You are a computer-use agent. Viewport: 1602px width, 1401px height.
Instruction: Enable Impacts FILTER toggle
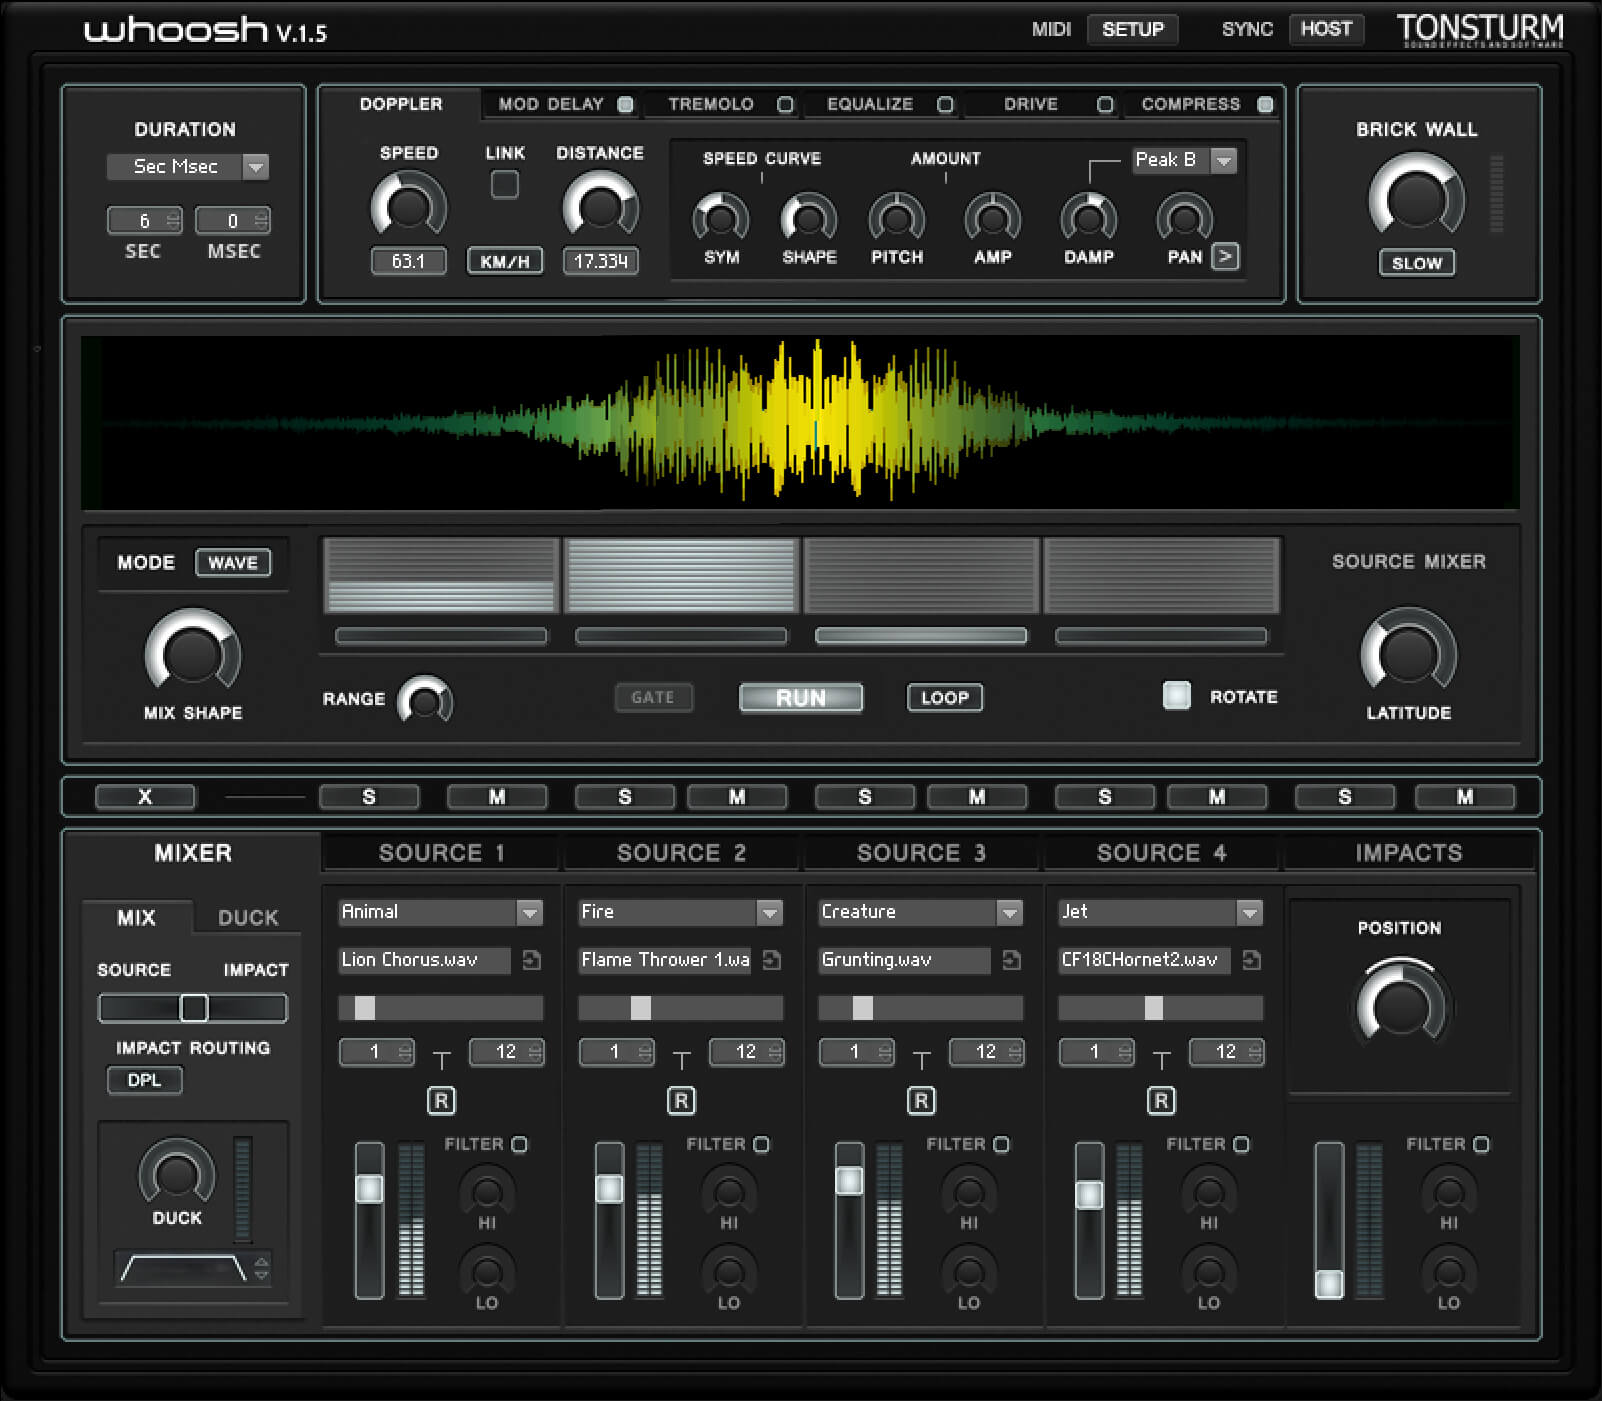1481,1144
